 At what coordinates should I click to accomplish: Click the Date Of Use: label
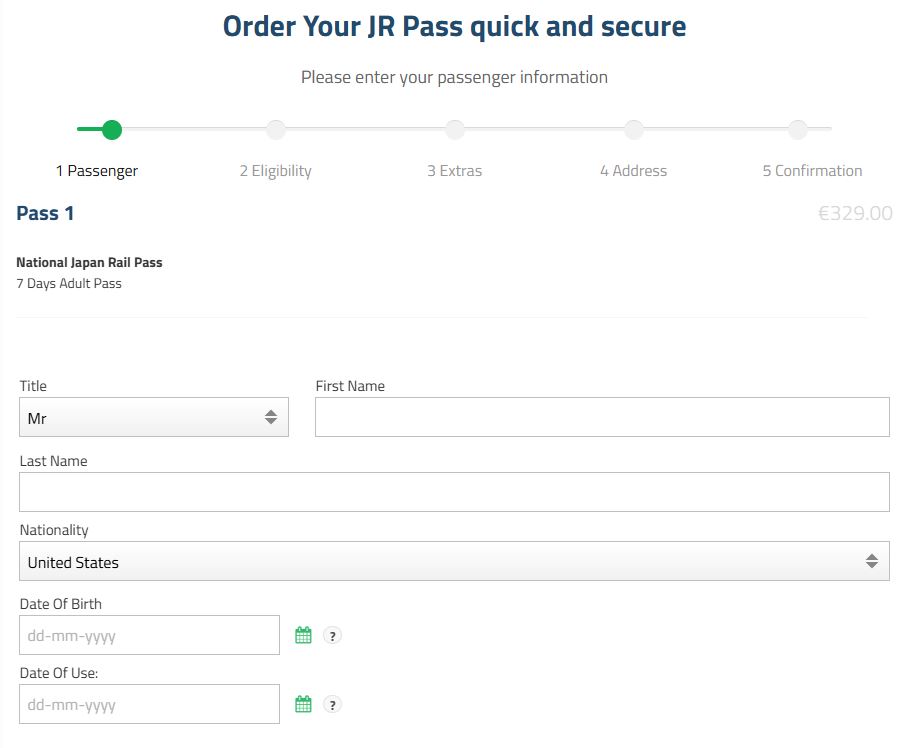point(59,673)
